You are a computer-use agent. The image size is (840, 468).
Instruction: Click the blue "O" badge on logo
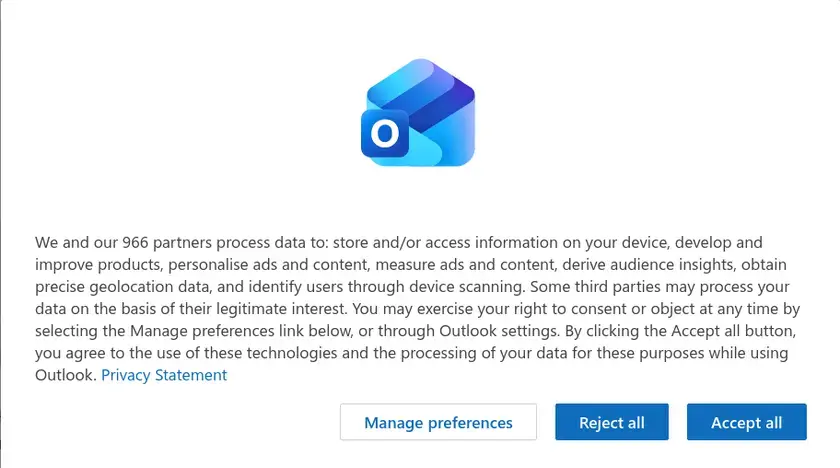[x=385, y=133]
